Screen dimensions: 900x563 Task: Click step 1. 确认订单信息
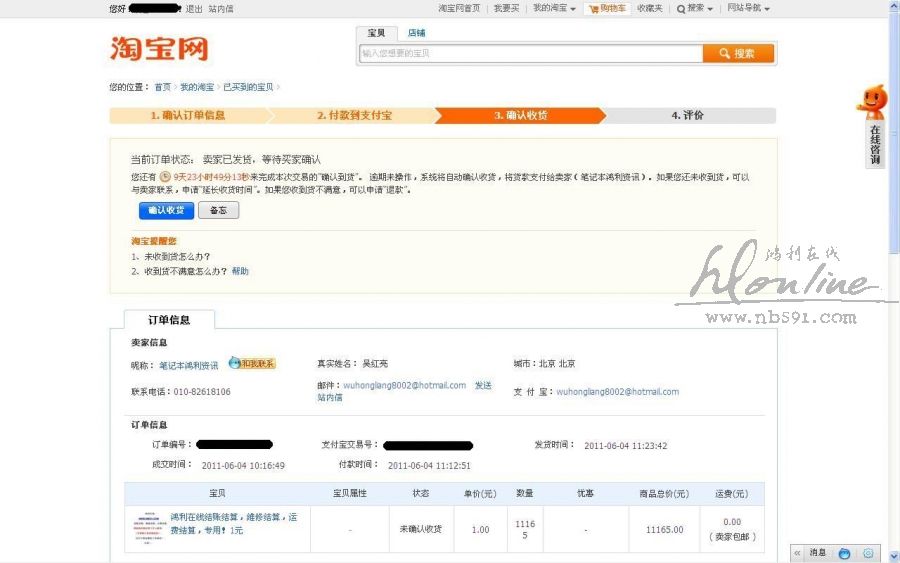pyautogui.click(x=188, y=115)
